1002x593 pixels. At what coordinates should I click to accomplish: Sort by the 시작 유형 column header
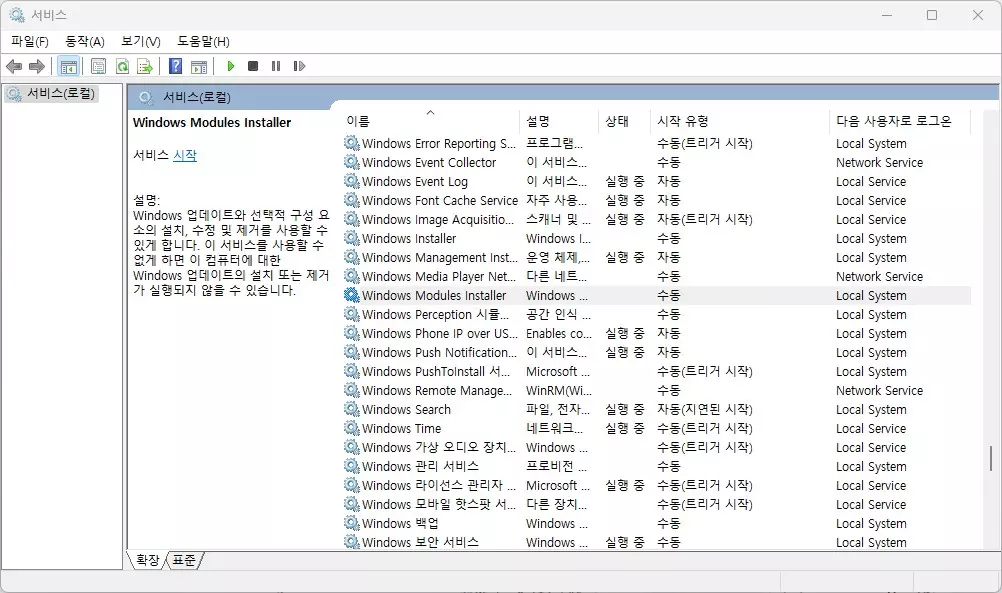point(741,121)
